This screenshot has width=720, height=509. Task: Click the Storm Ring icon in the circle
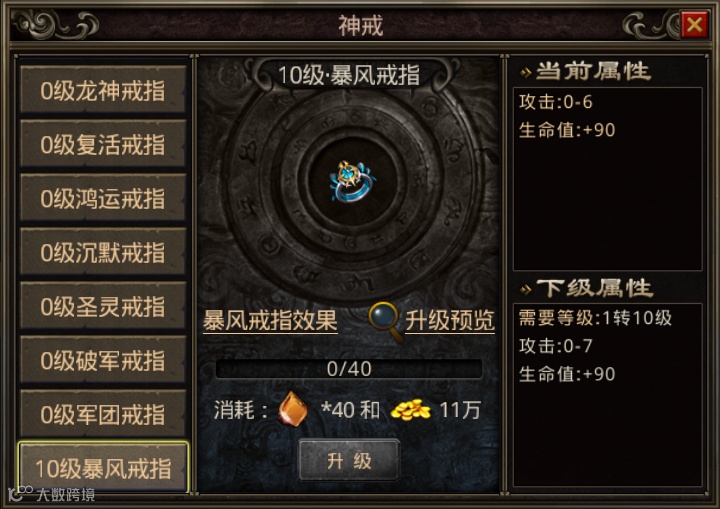click(353, 181)
